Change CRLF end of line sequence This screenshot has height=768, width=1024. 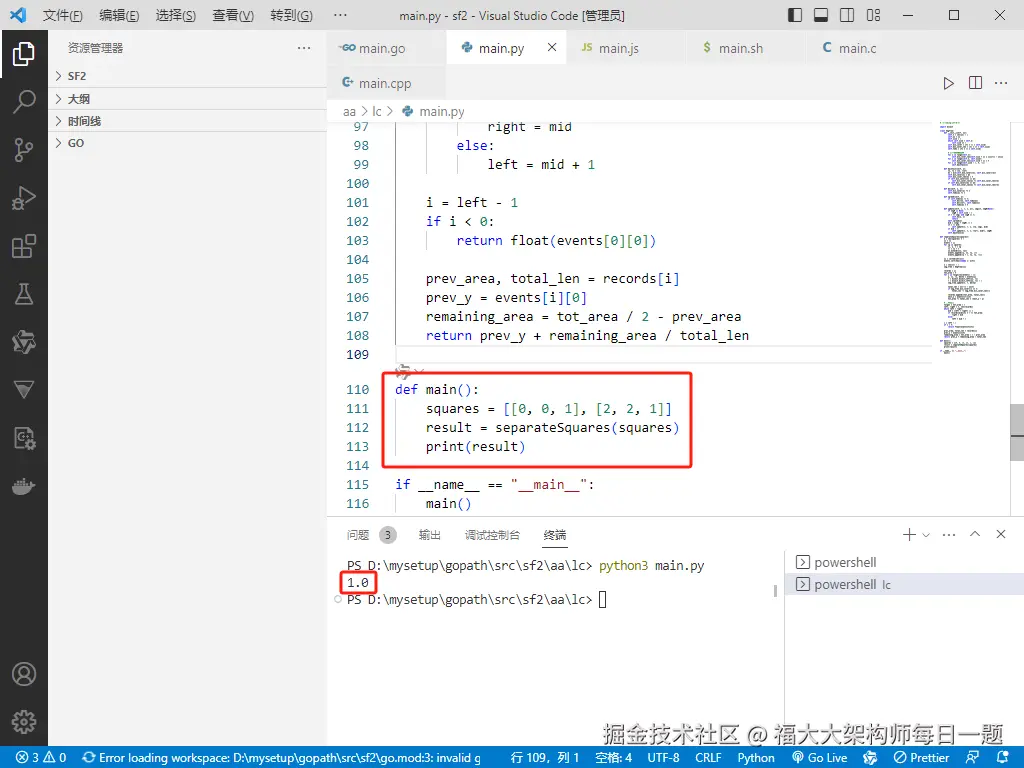[x=708, y=758]
